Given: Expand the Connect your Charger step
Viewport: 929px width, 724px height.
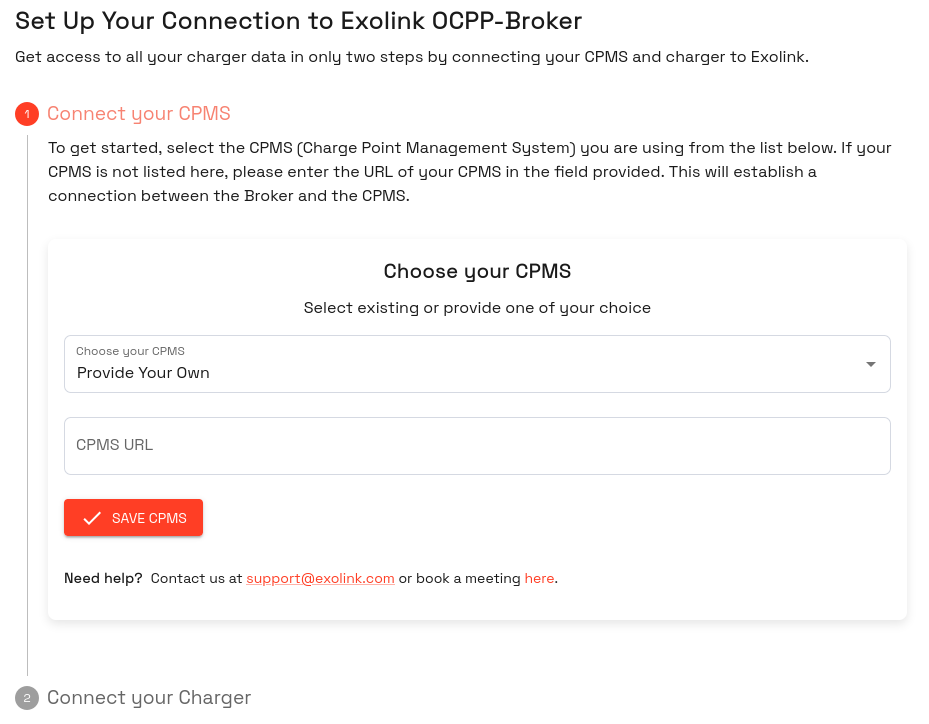Looking at the screenshot, I should (x=149, y=698).
